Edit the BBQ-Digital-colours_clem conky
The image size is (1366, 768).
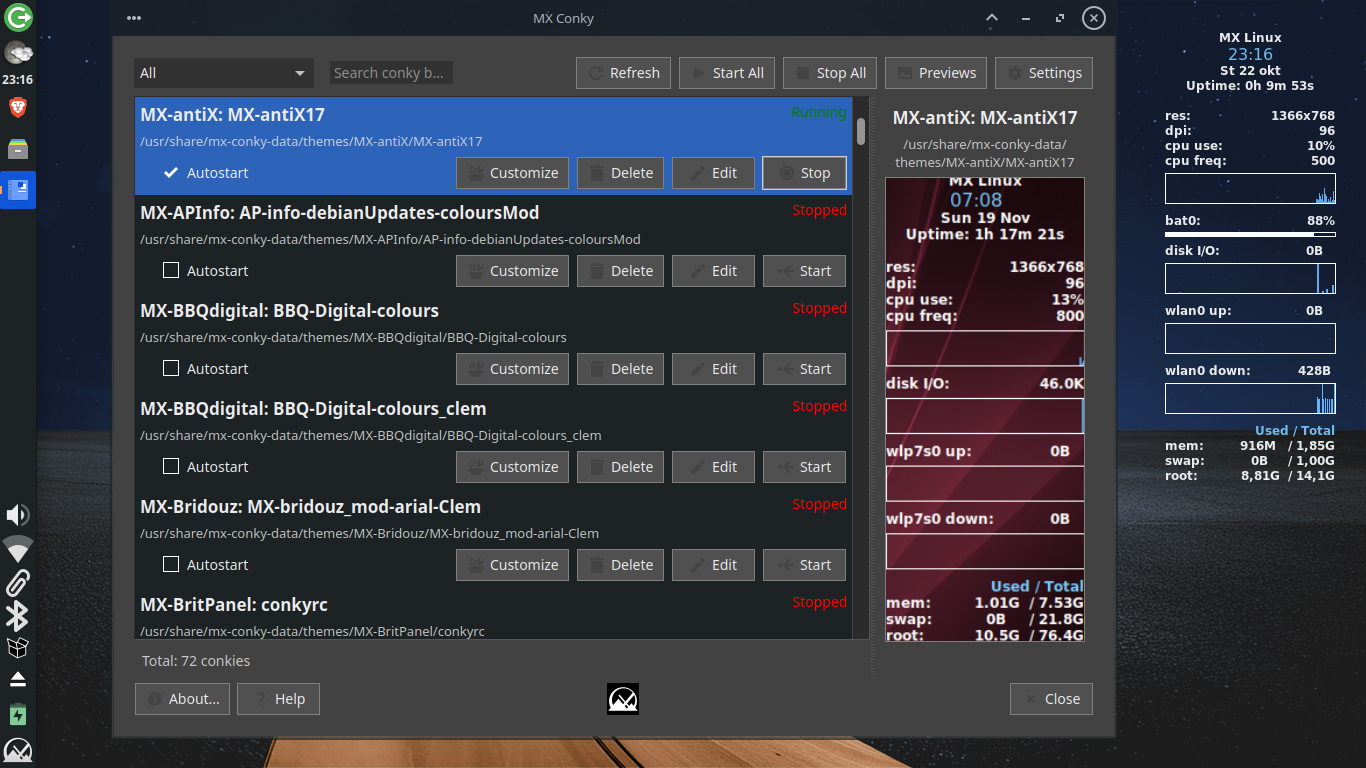pos(713,467)
